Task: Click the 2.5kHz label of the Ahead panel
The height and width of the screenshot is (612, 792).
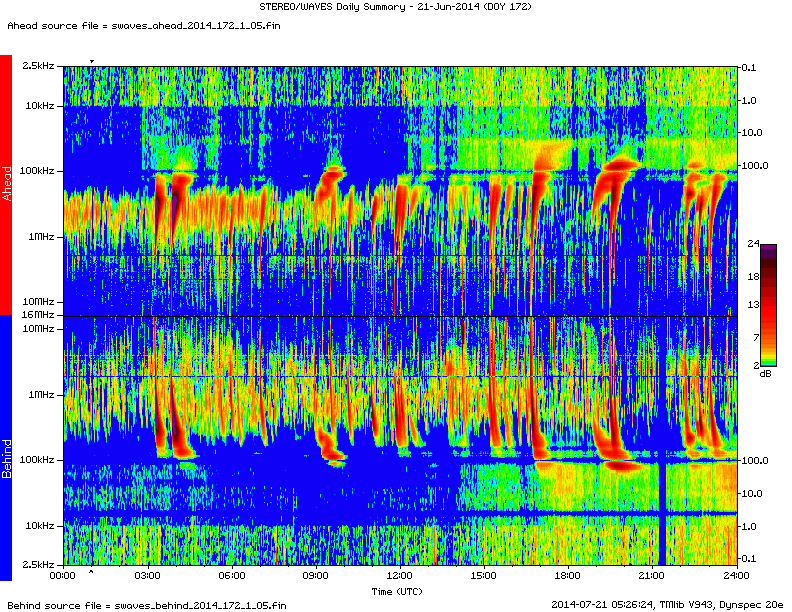Action: [x=38, y=66]
